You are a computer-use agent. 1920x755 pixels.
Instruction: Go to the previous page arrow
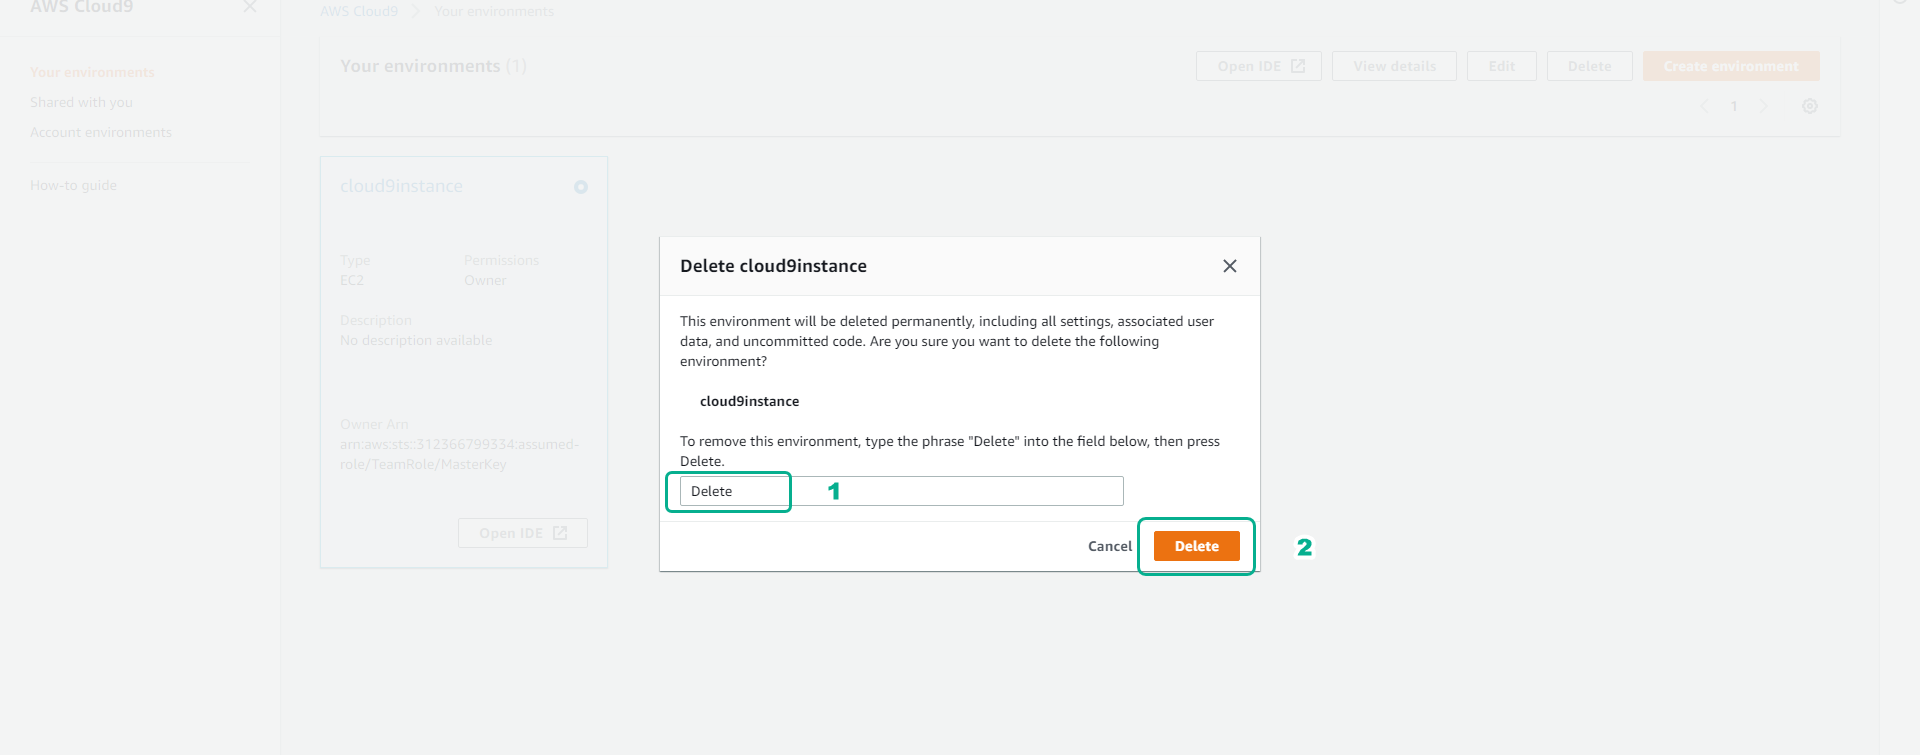[x=1704, y=106]
